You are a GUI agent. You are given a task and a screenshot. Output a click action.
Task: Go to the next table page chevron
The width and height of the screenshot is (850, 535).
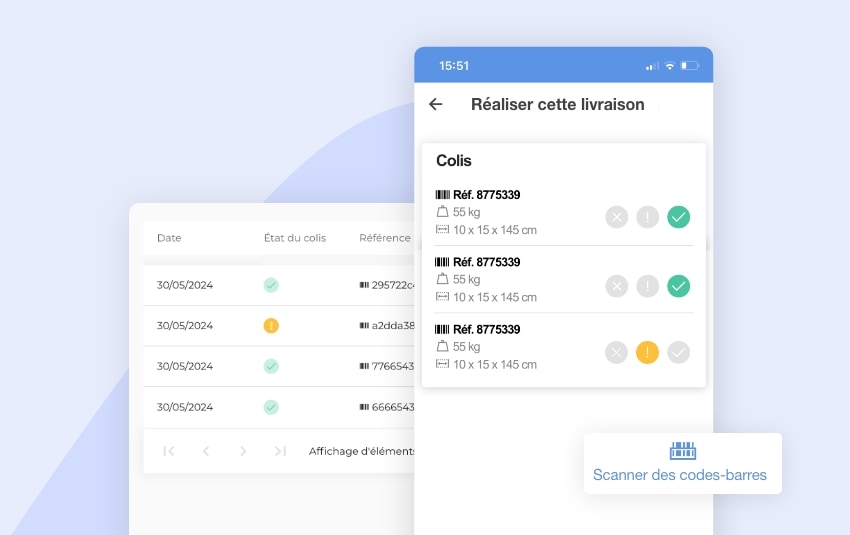coord(243,451)
